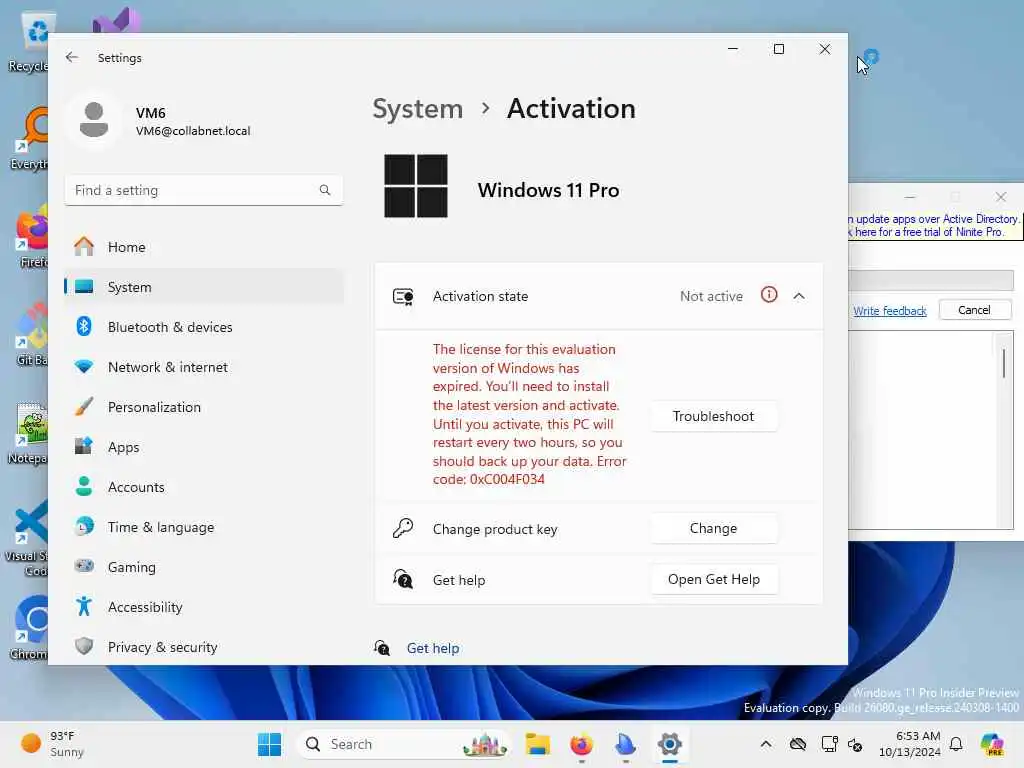Image resolution: width=1024 pixels, height=768 pixels.
Task: Select the Chromium desktop shortcut
Action: click(30, 628)
